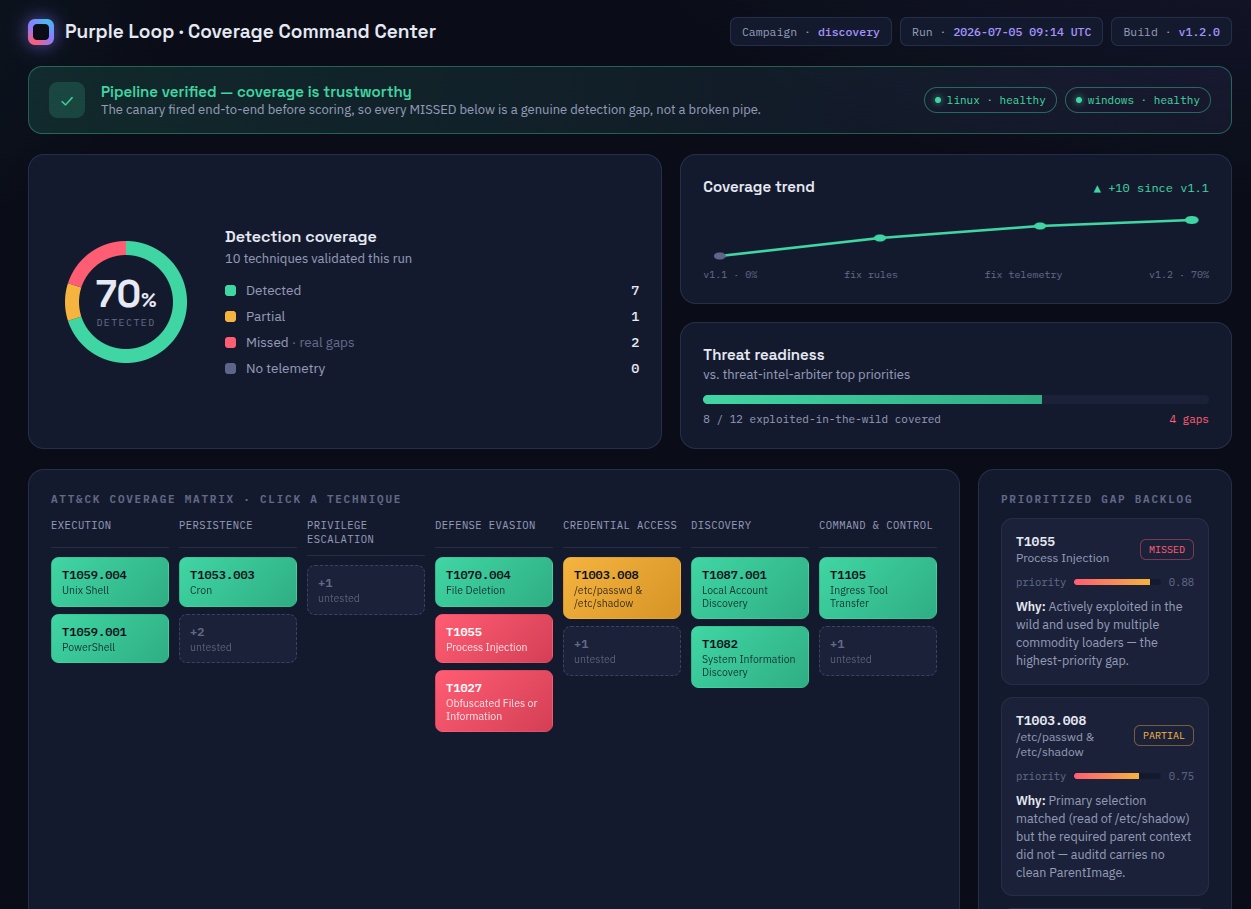Click the Run timestamp pill

pos(1001,32)
